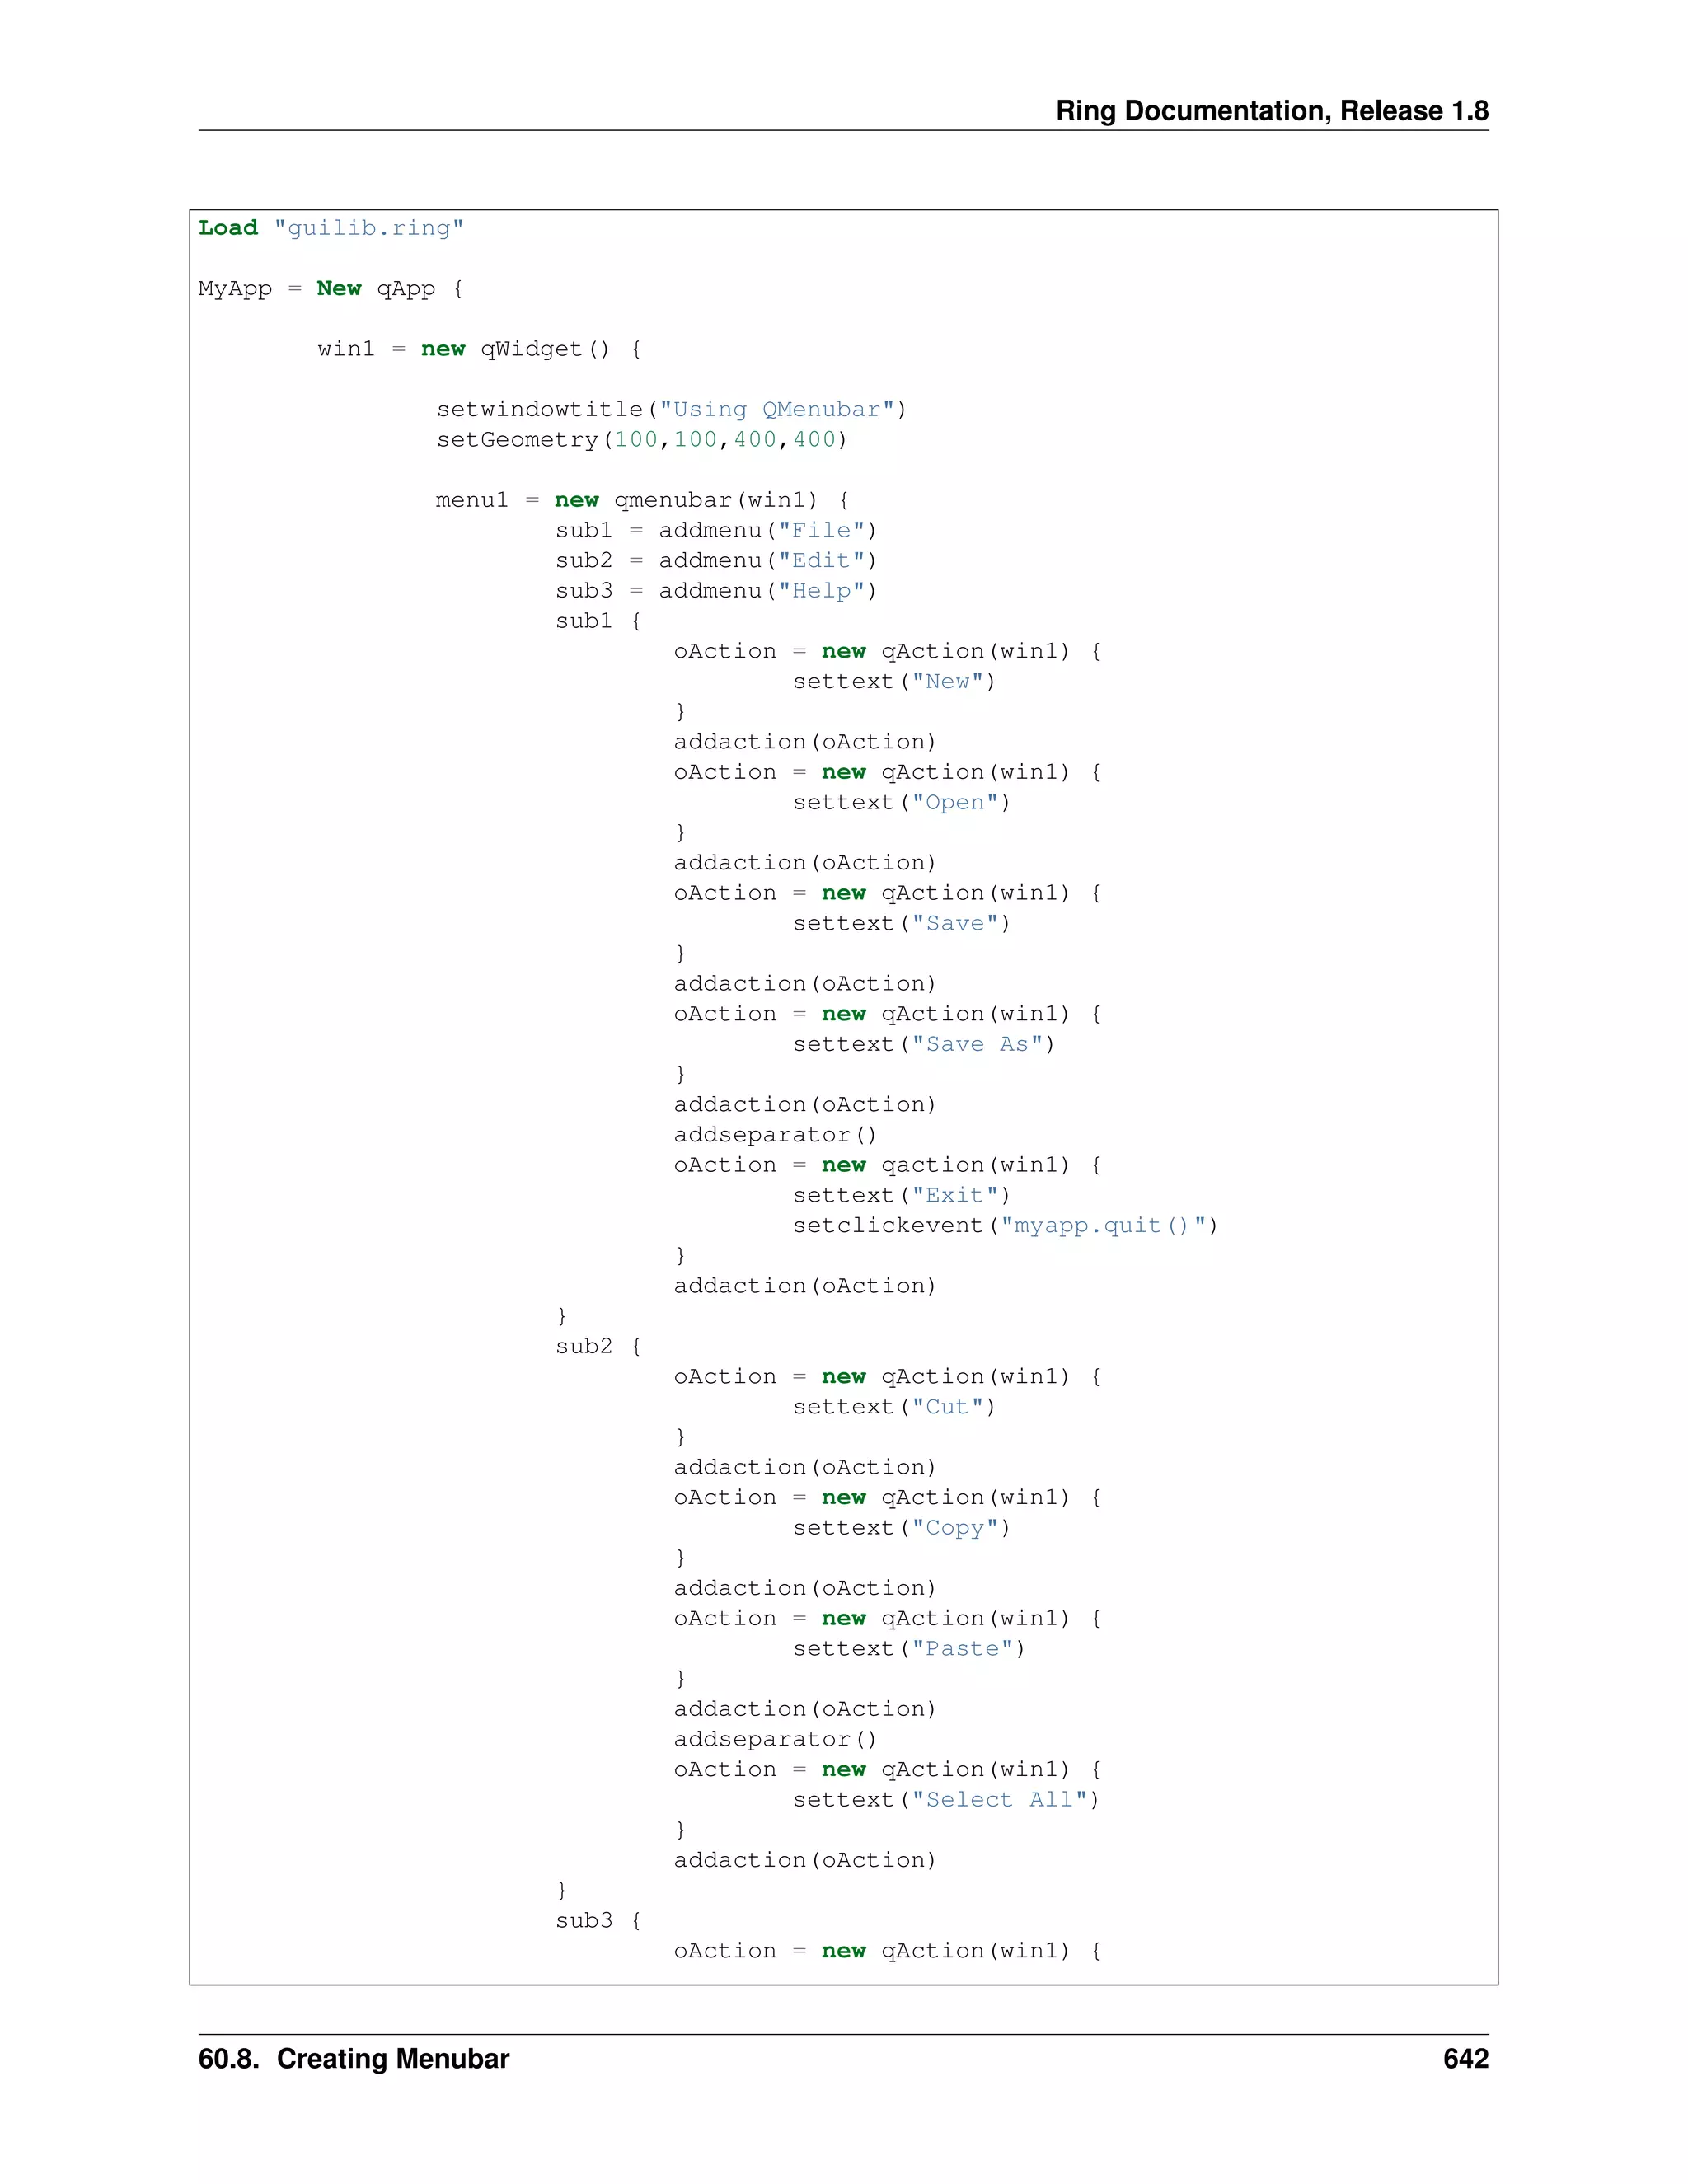Screen dimensions: 1688x2184
Task: Click the settext("Select All") line
Action: [x=945, y=1800]
